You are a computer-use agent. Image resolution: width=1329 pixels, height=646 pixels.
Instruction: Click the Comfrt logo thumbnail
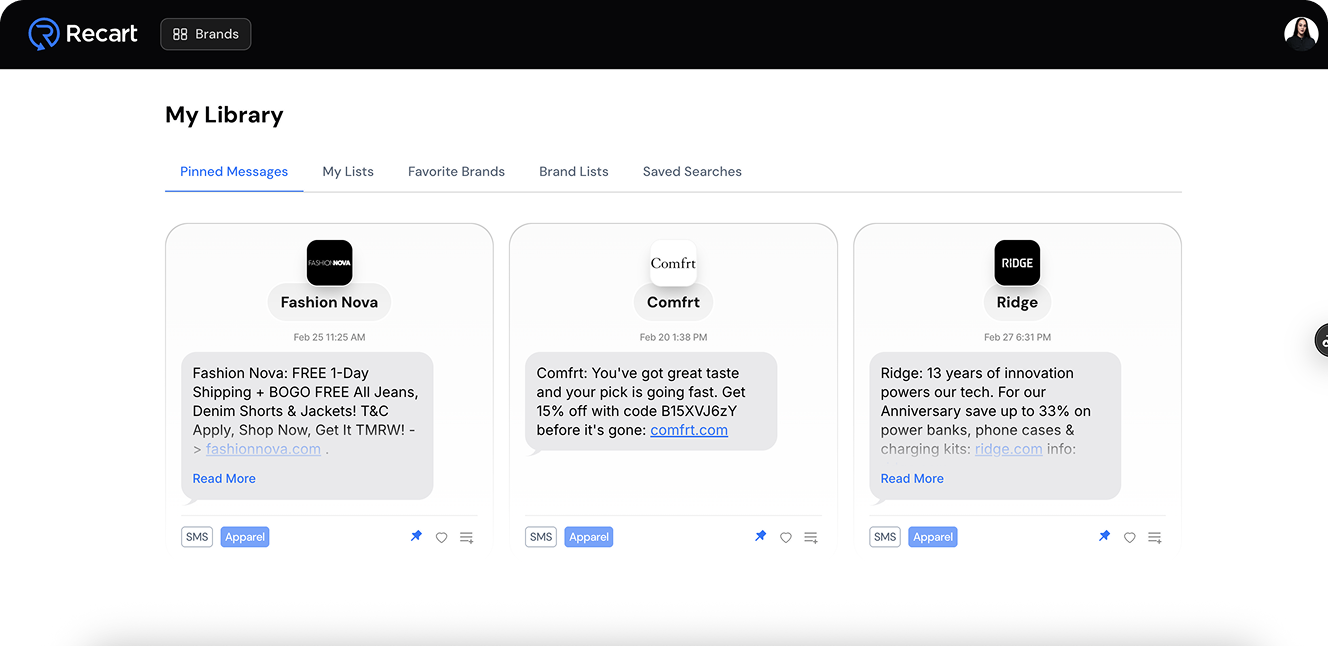[673, 263]
